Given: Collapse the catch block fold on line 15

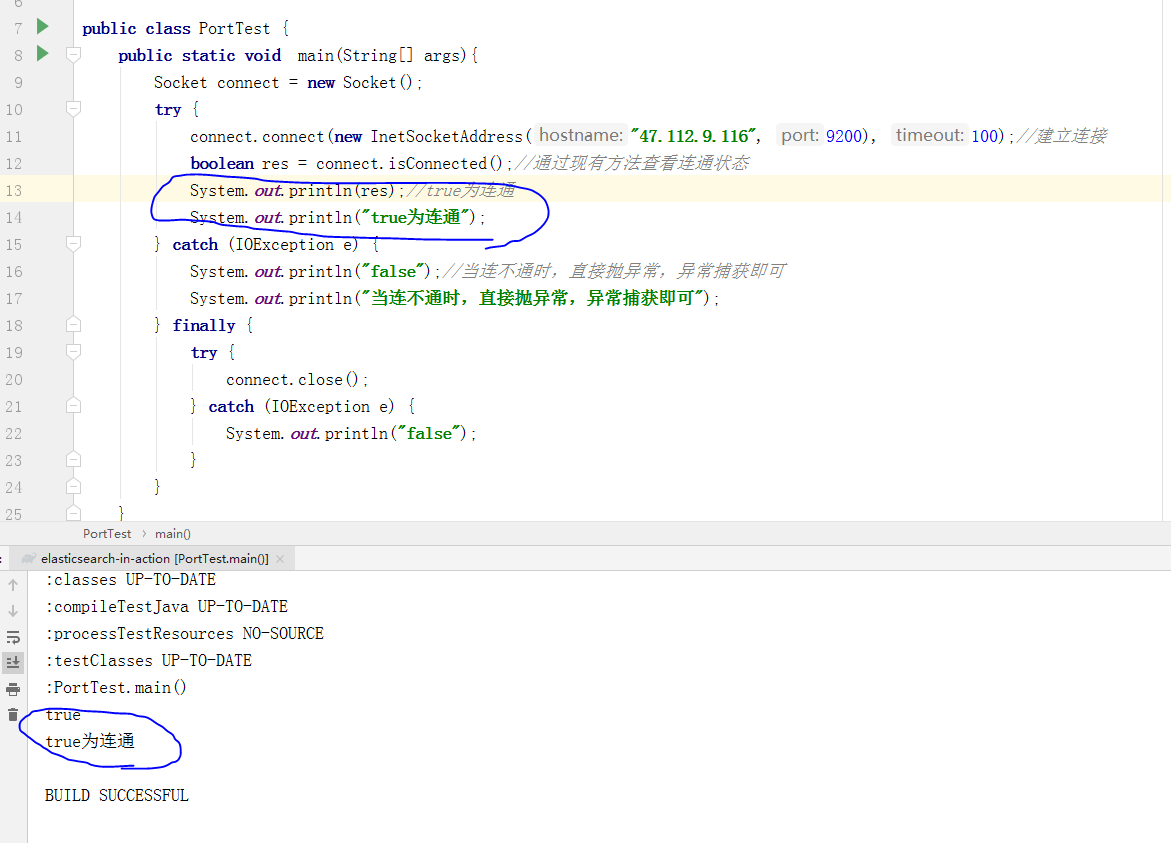Looking at the screenshot, I should [x=73, y=244].
